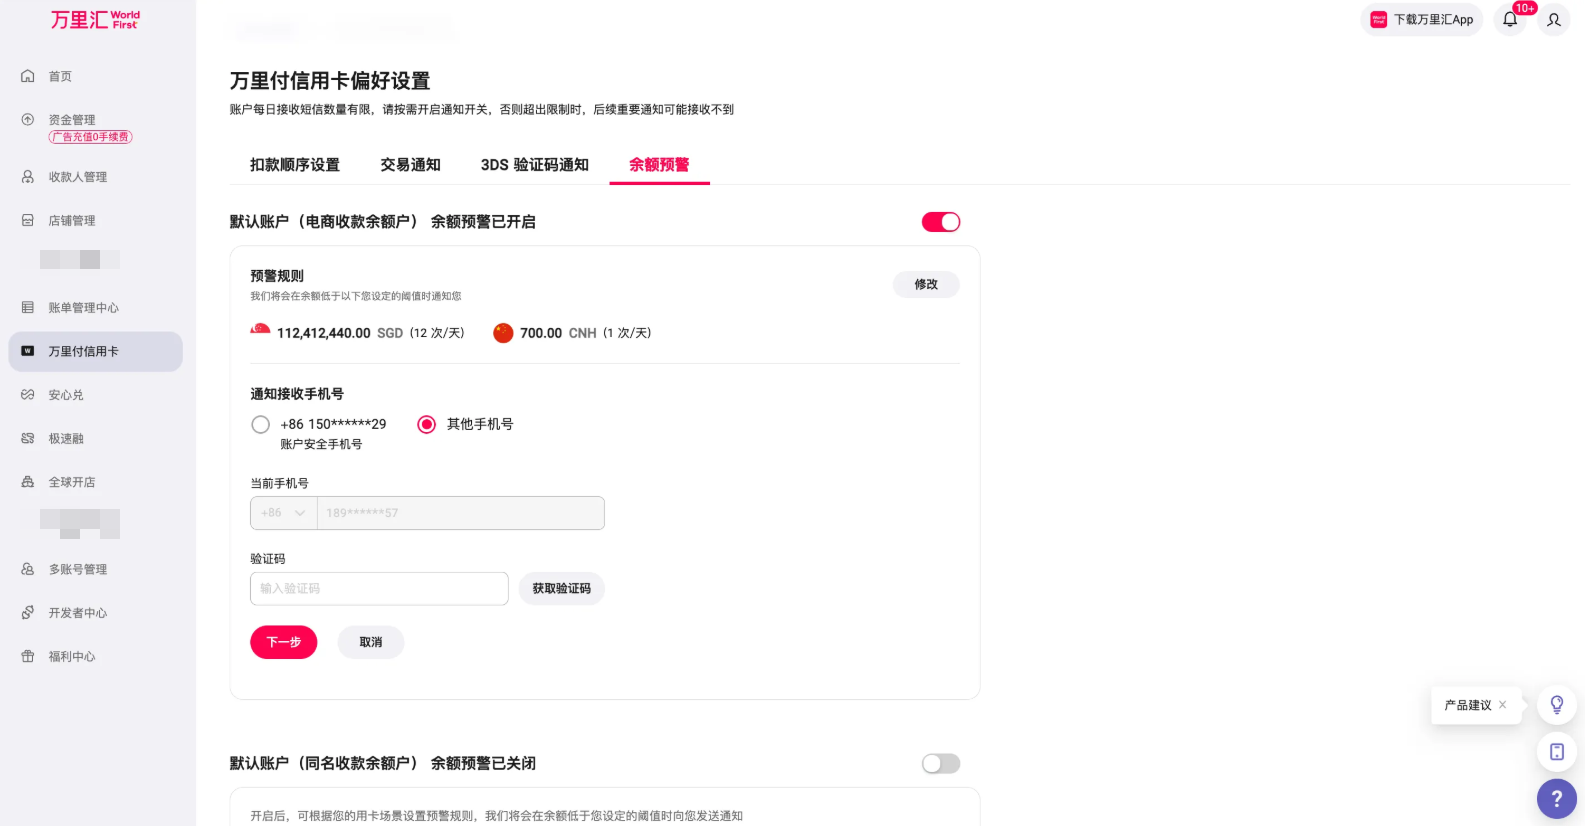
Task: Expand the +86 country code dropdown
Action: click(284, 513)
